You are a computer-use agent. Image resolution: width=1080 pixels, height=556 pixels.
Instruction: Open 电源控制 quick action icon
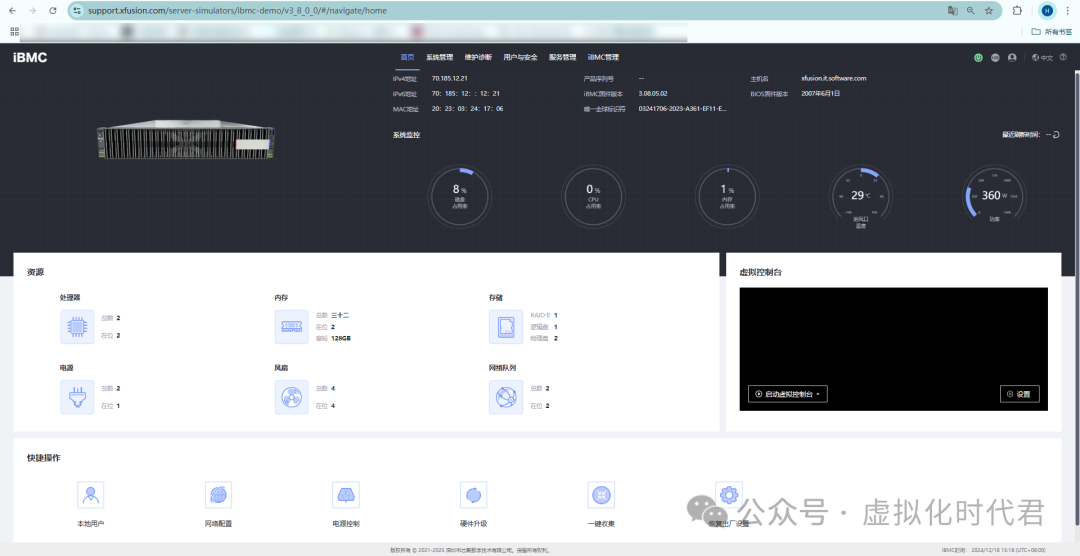click(x=346, y=495)
